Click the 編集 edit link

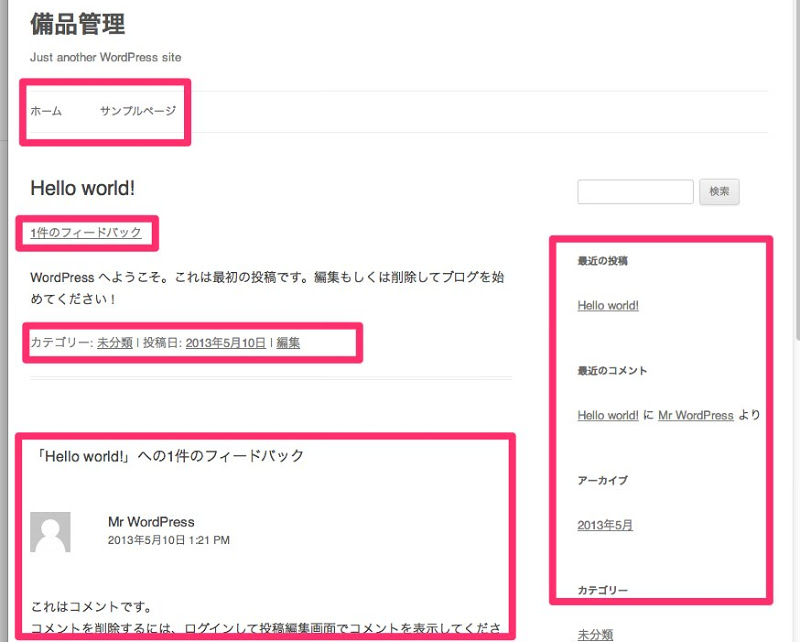288,343
